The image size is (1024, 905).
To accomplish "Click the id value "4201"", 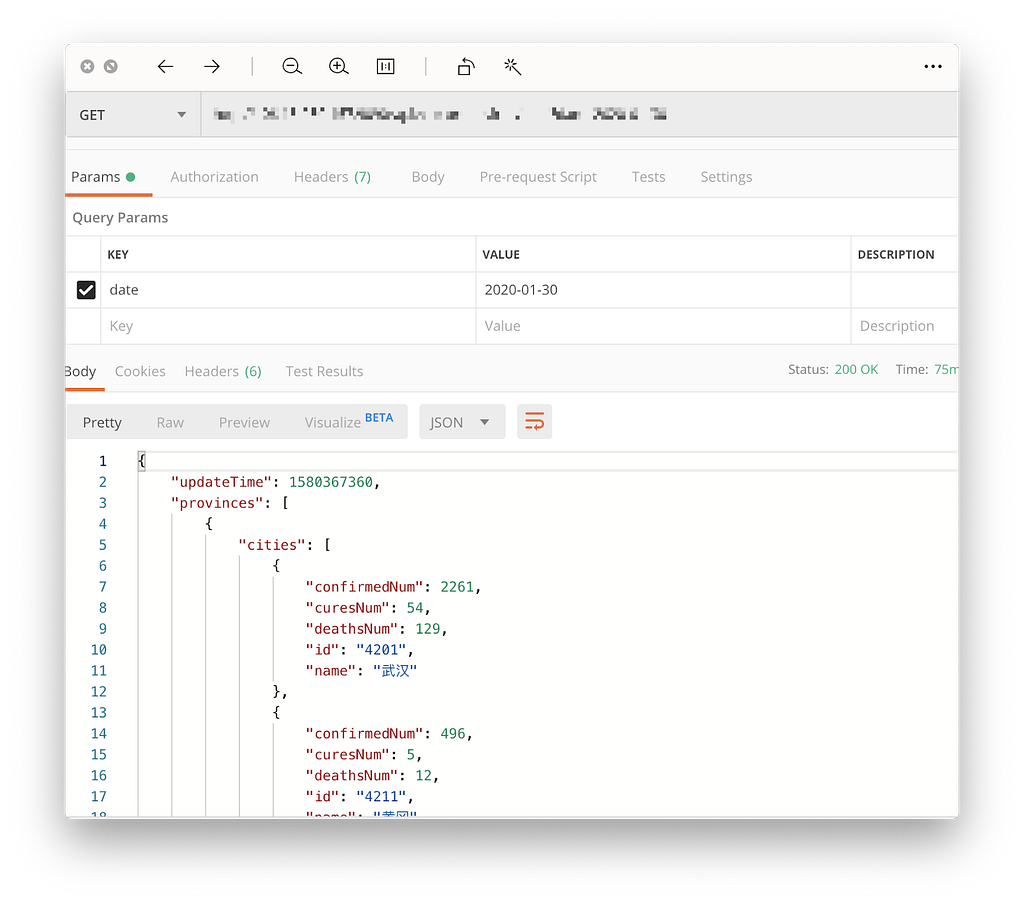I will coord(381,650).
